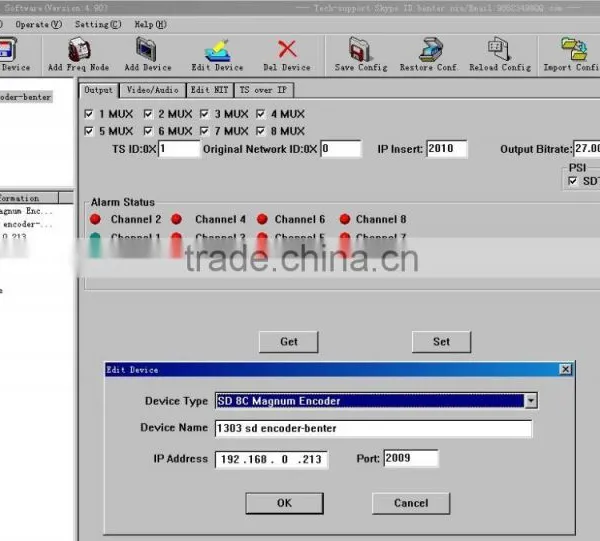Click the IP Insert field showing 2010

click(x=447, y=149)
